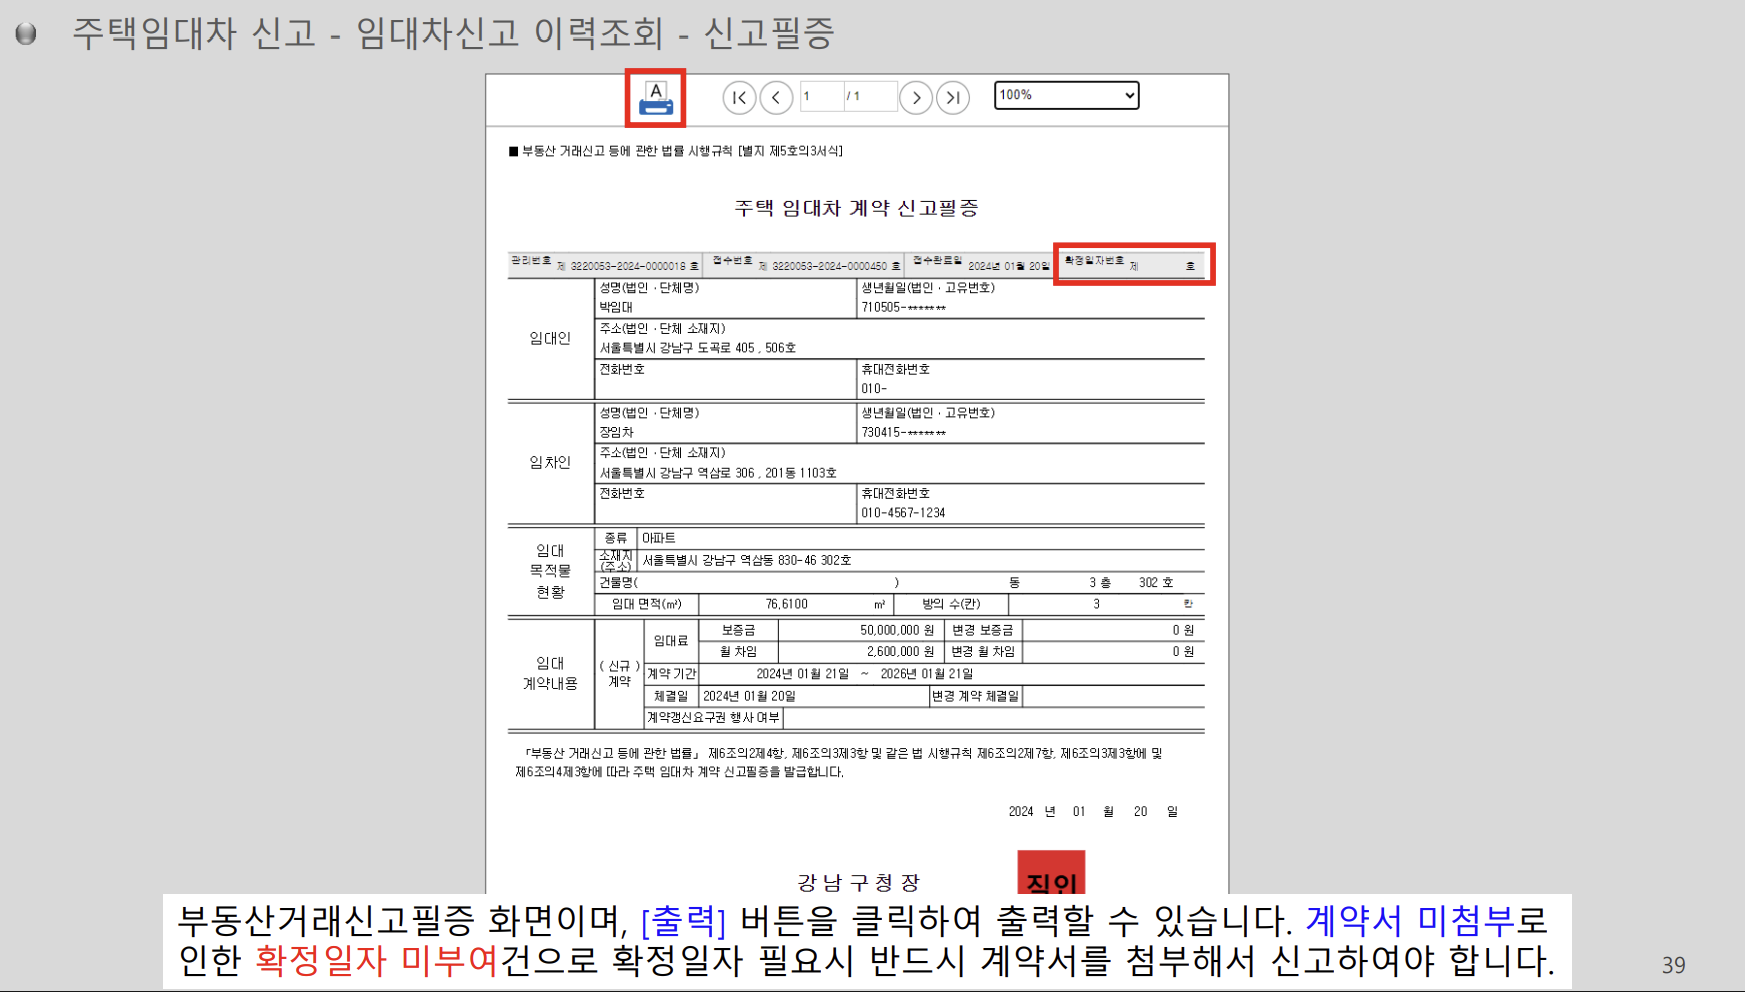Click the printer graphic inside the red highlight box
Viewport: 1745px width, 992px height.
[655, 97]
